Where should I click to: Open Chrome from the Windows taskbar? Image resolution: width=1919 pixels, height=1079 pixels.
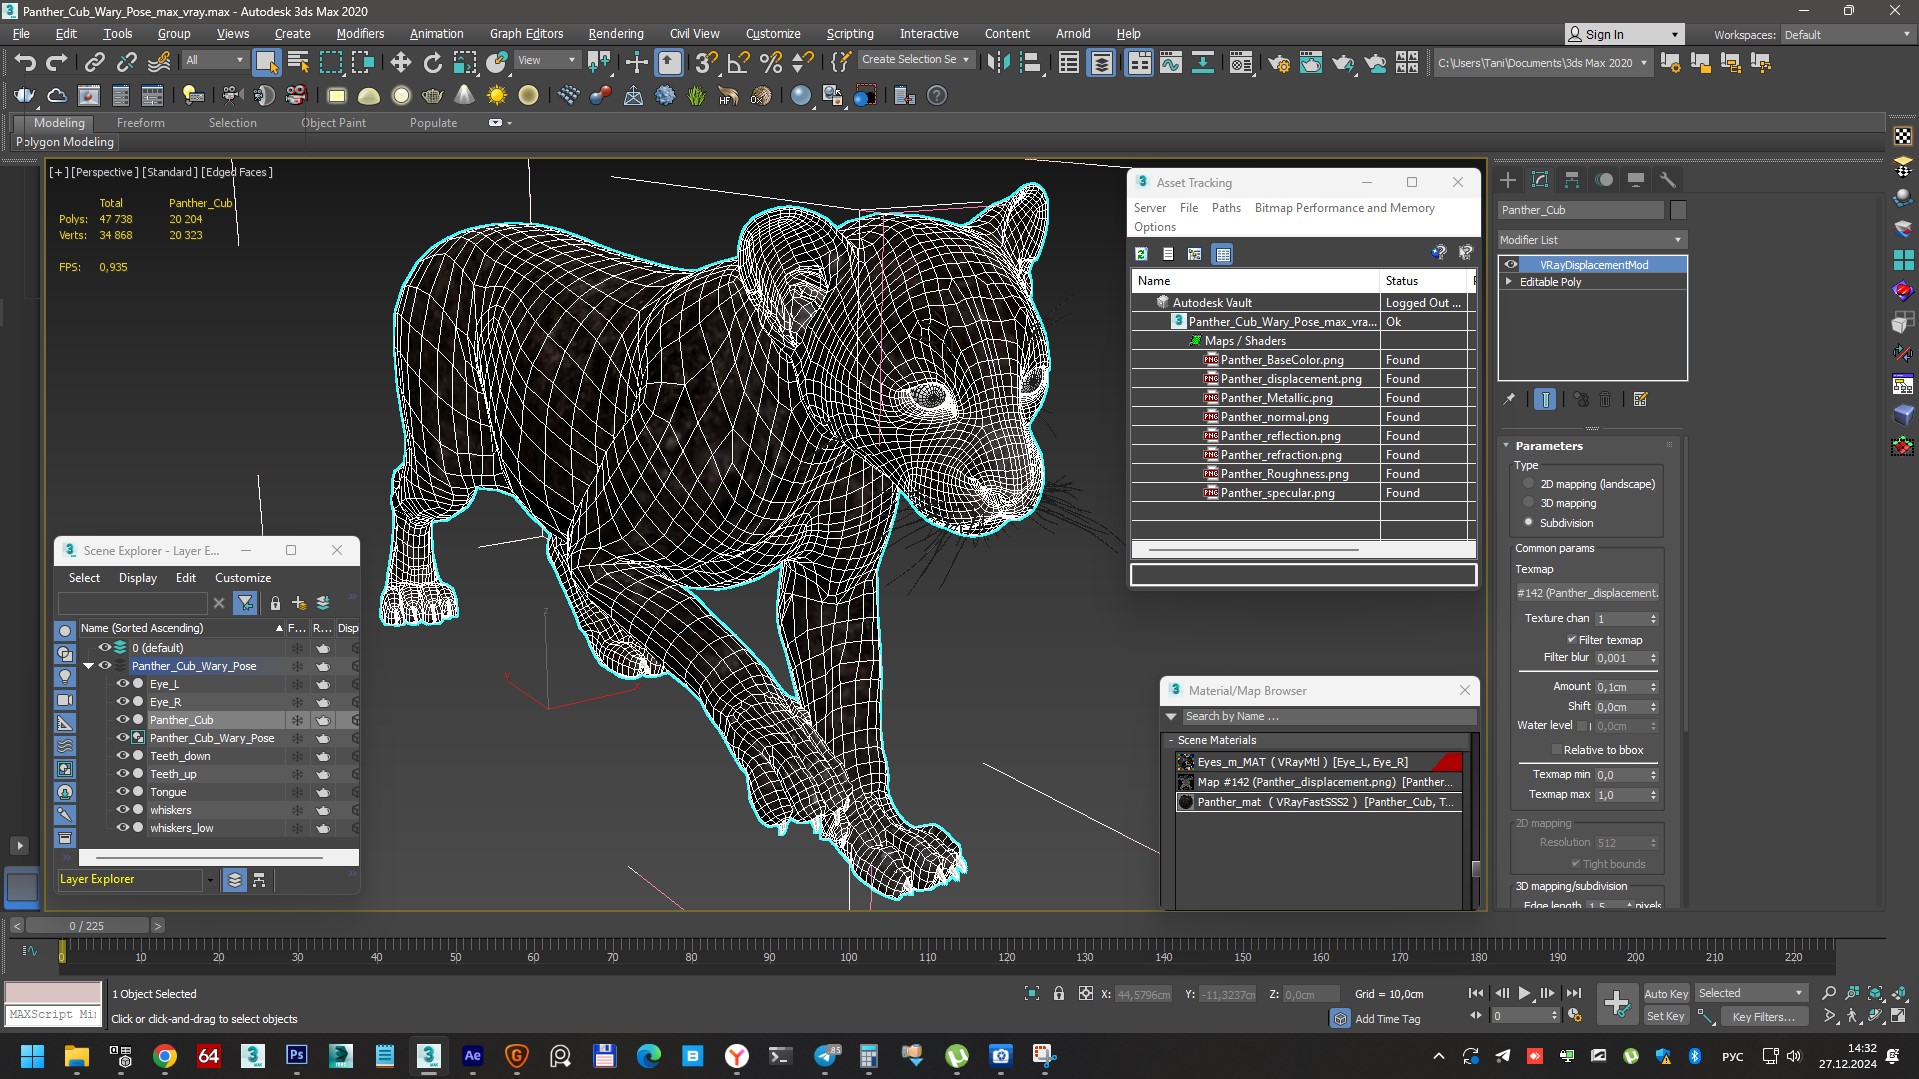pos(165,1055)
